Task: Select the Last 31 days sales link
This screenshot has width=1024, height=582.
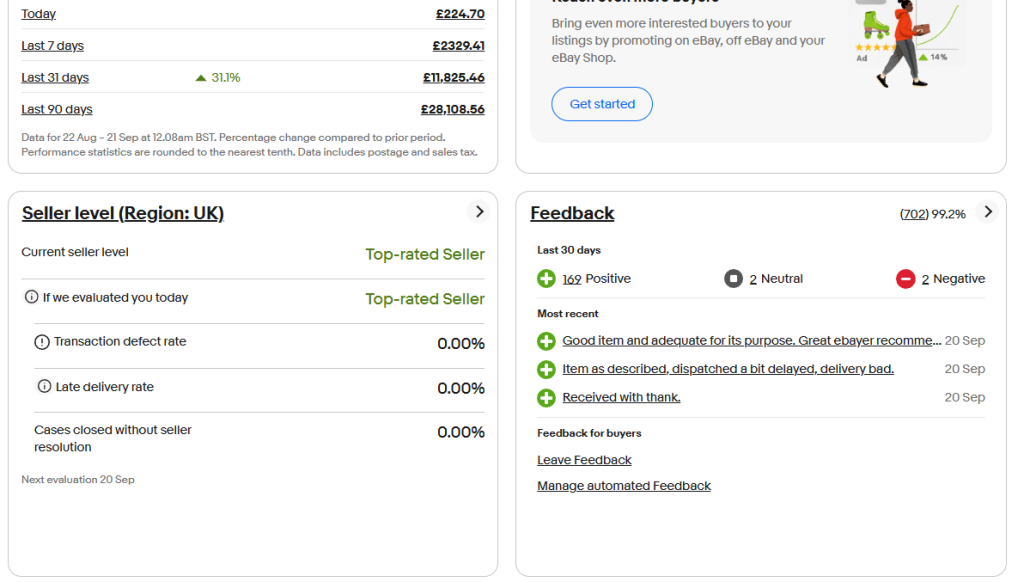Action: coord(55,78)
